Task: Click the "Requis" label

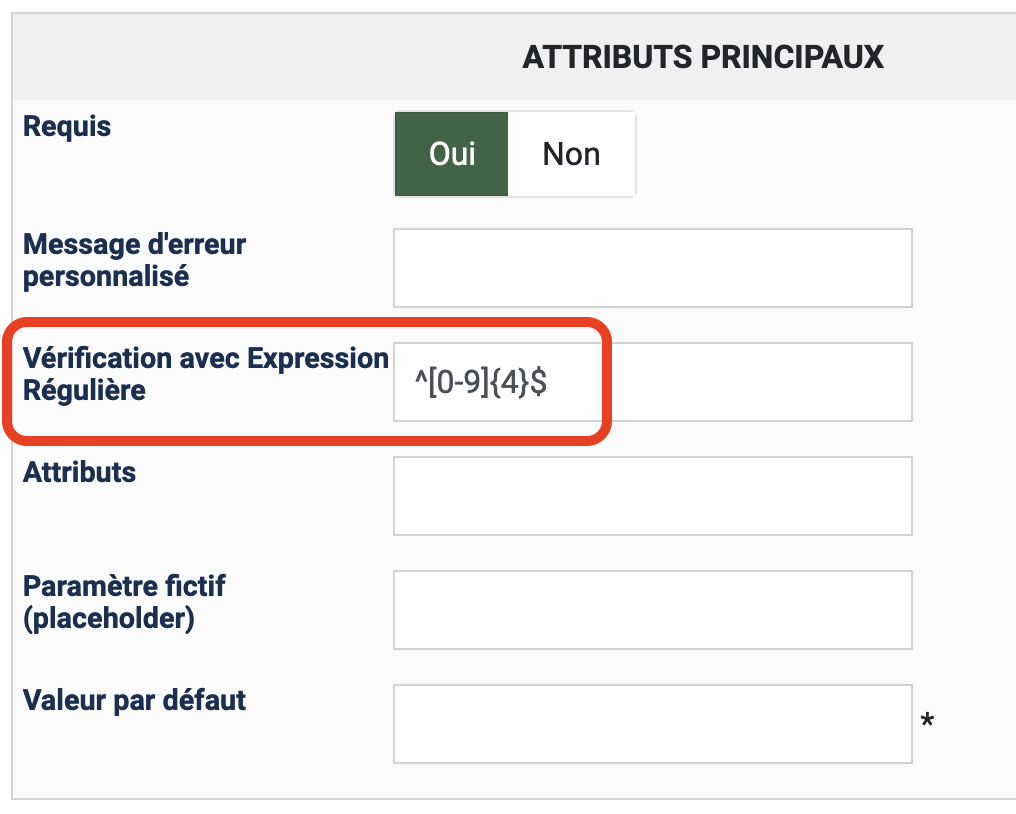Action: (67, 128)
